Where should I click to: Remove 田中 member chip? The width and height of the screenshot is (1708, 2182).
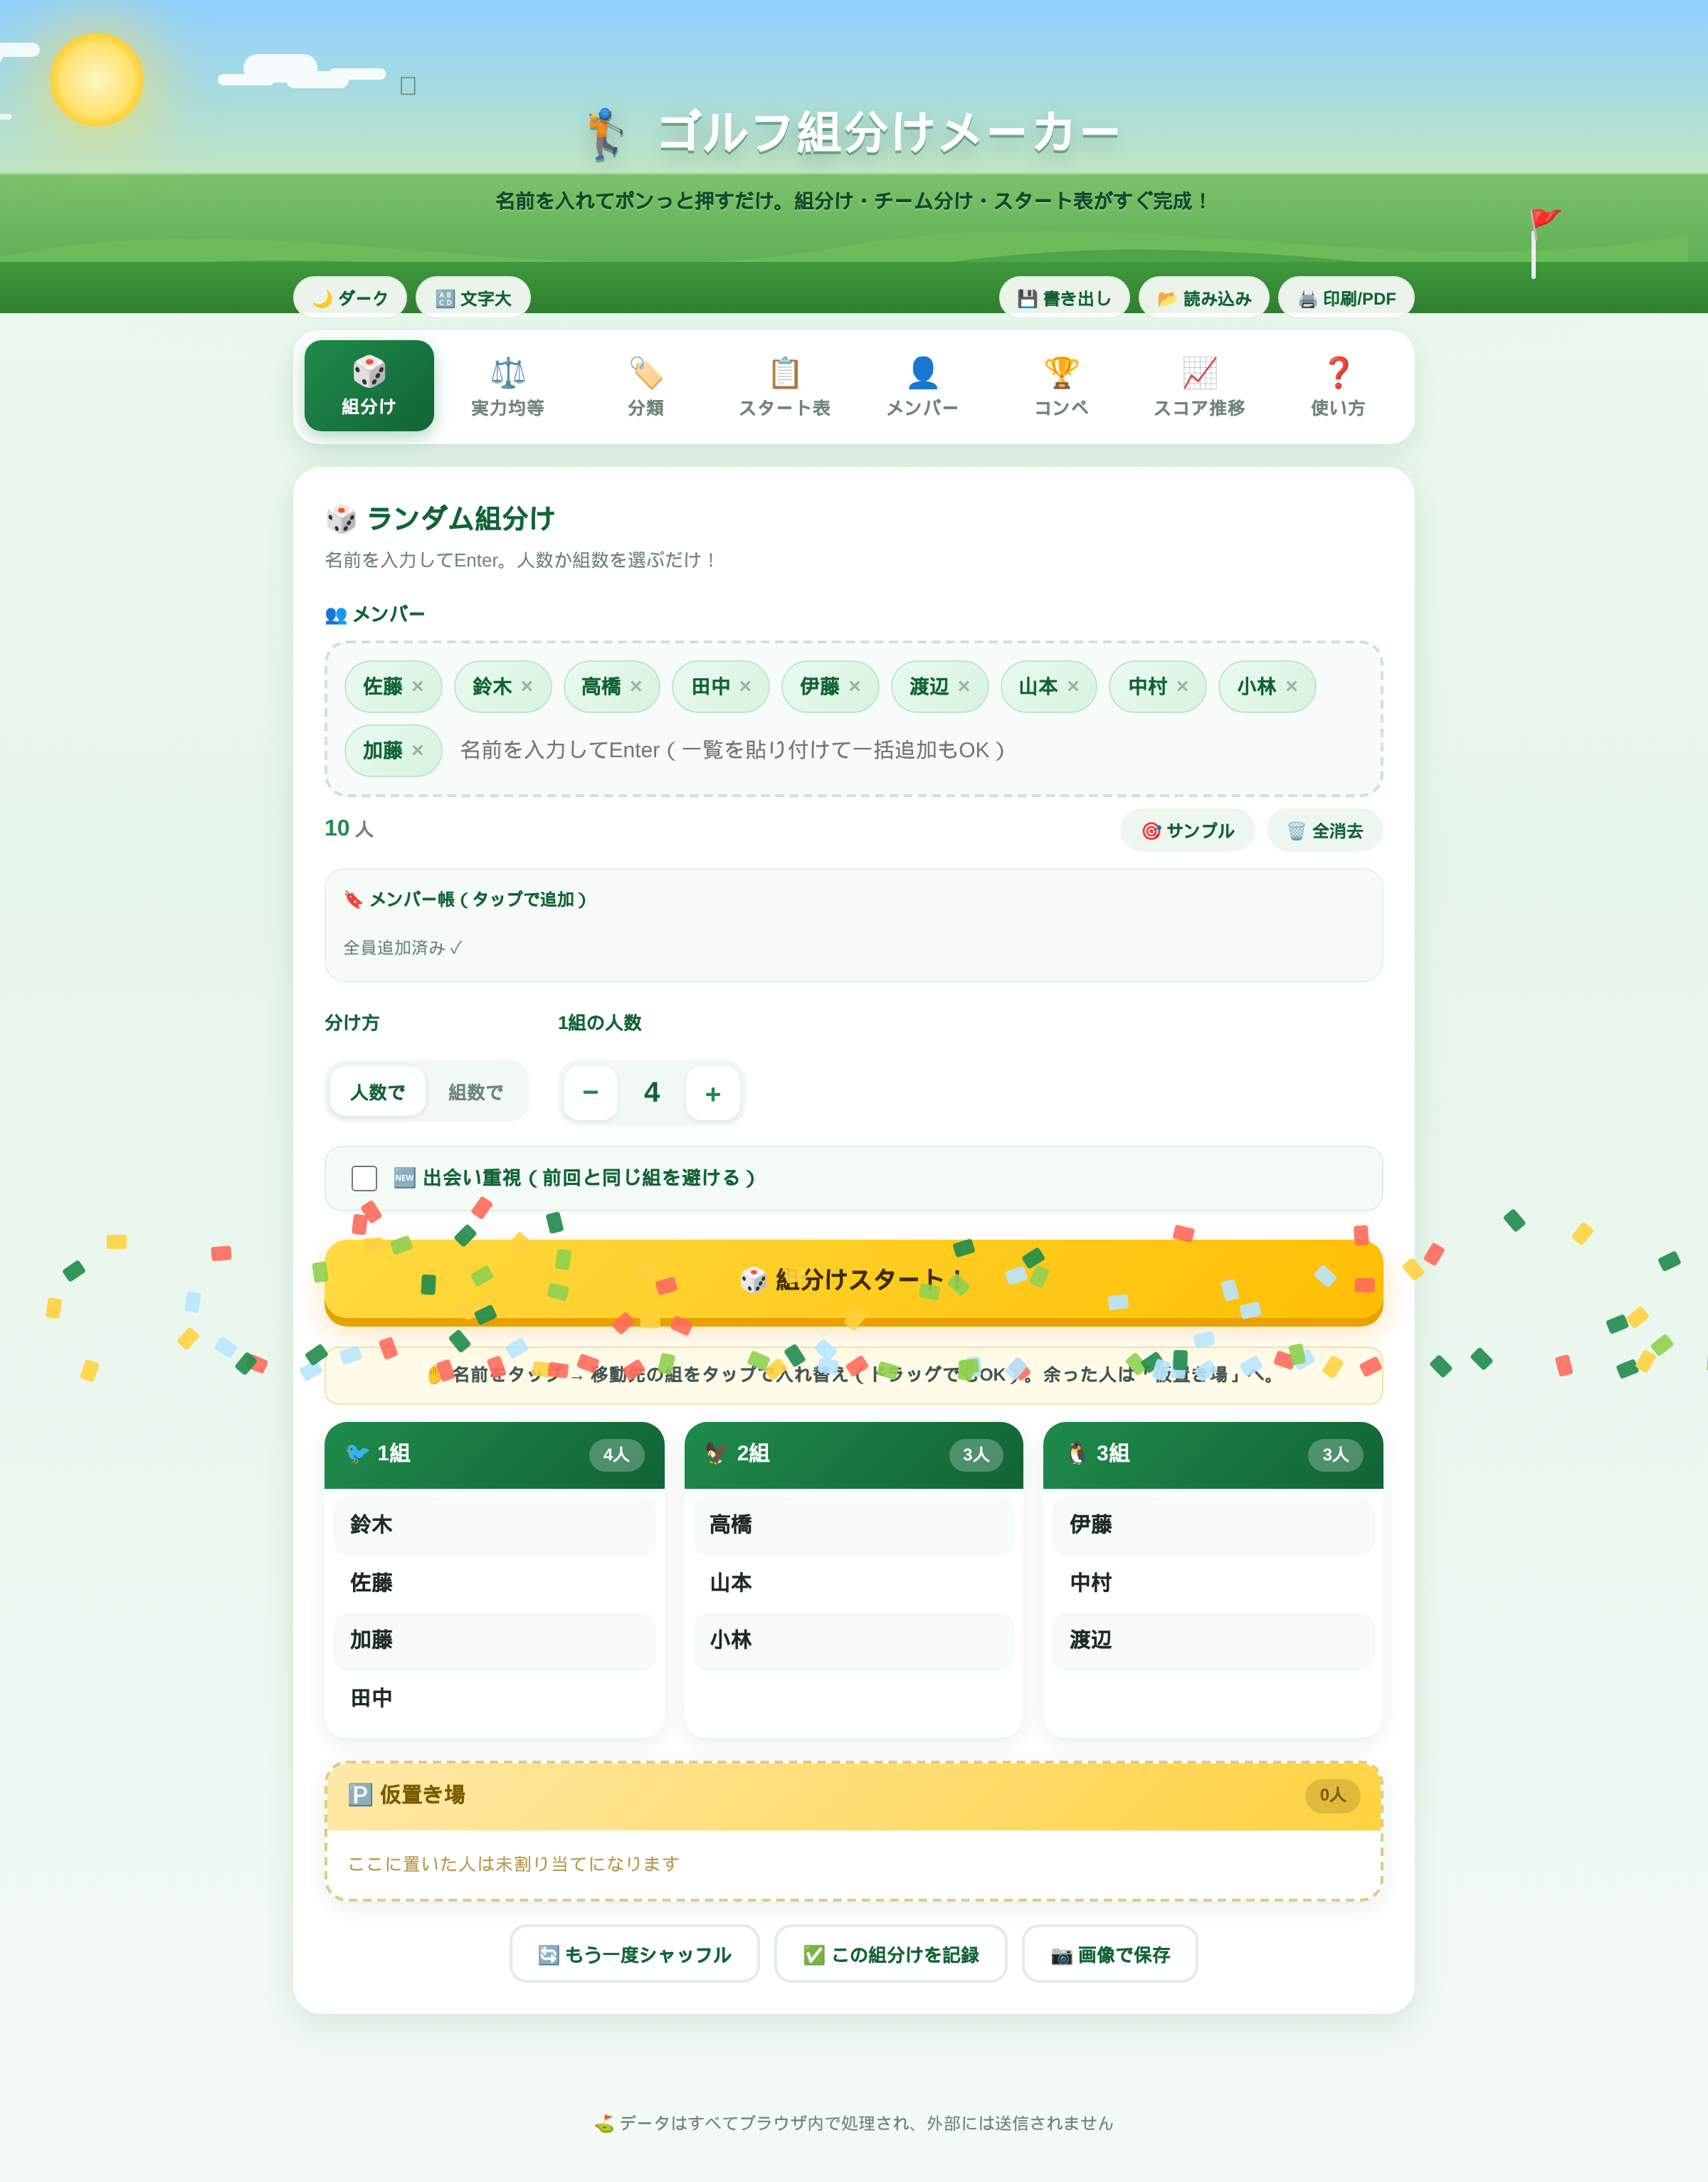(745, 686)
